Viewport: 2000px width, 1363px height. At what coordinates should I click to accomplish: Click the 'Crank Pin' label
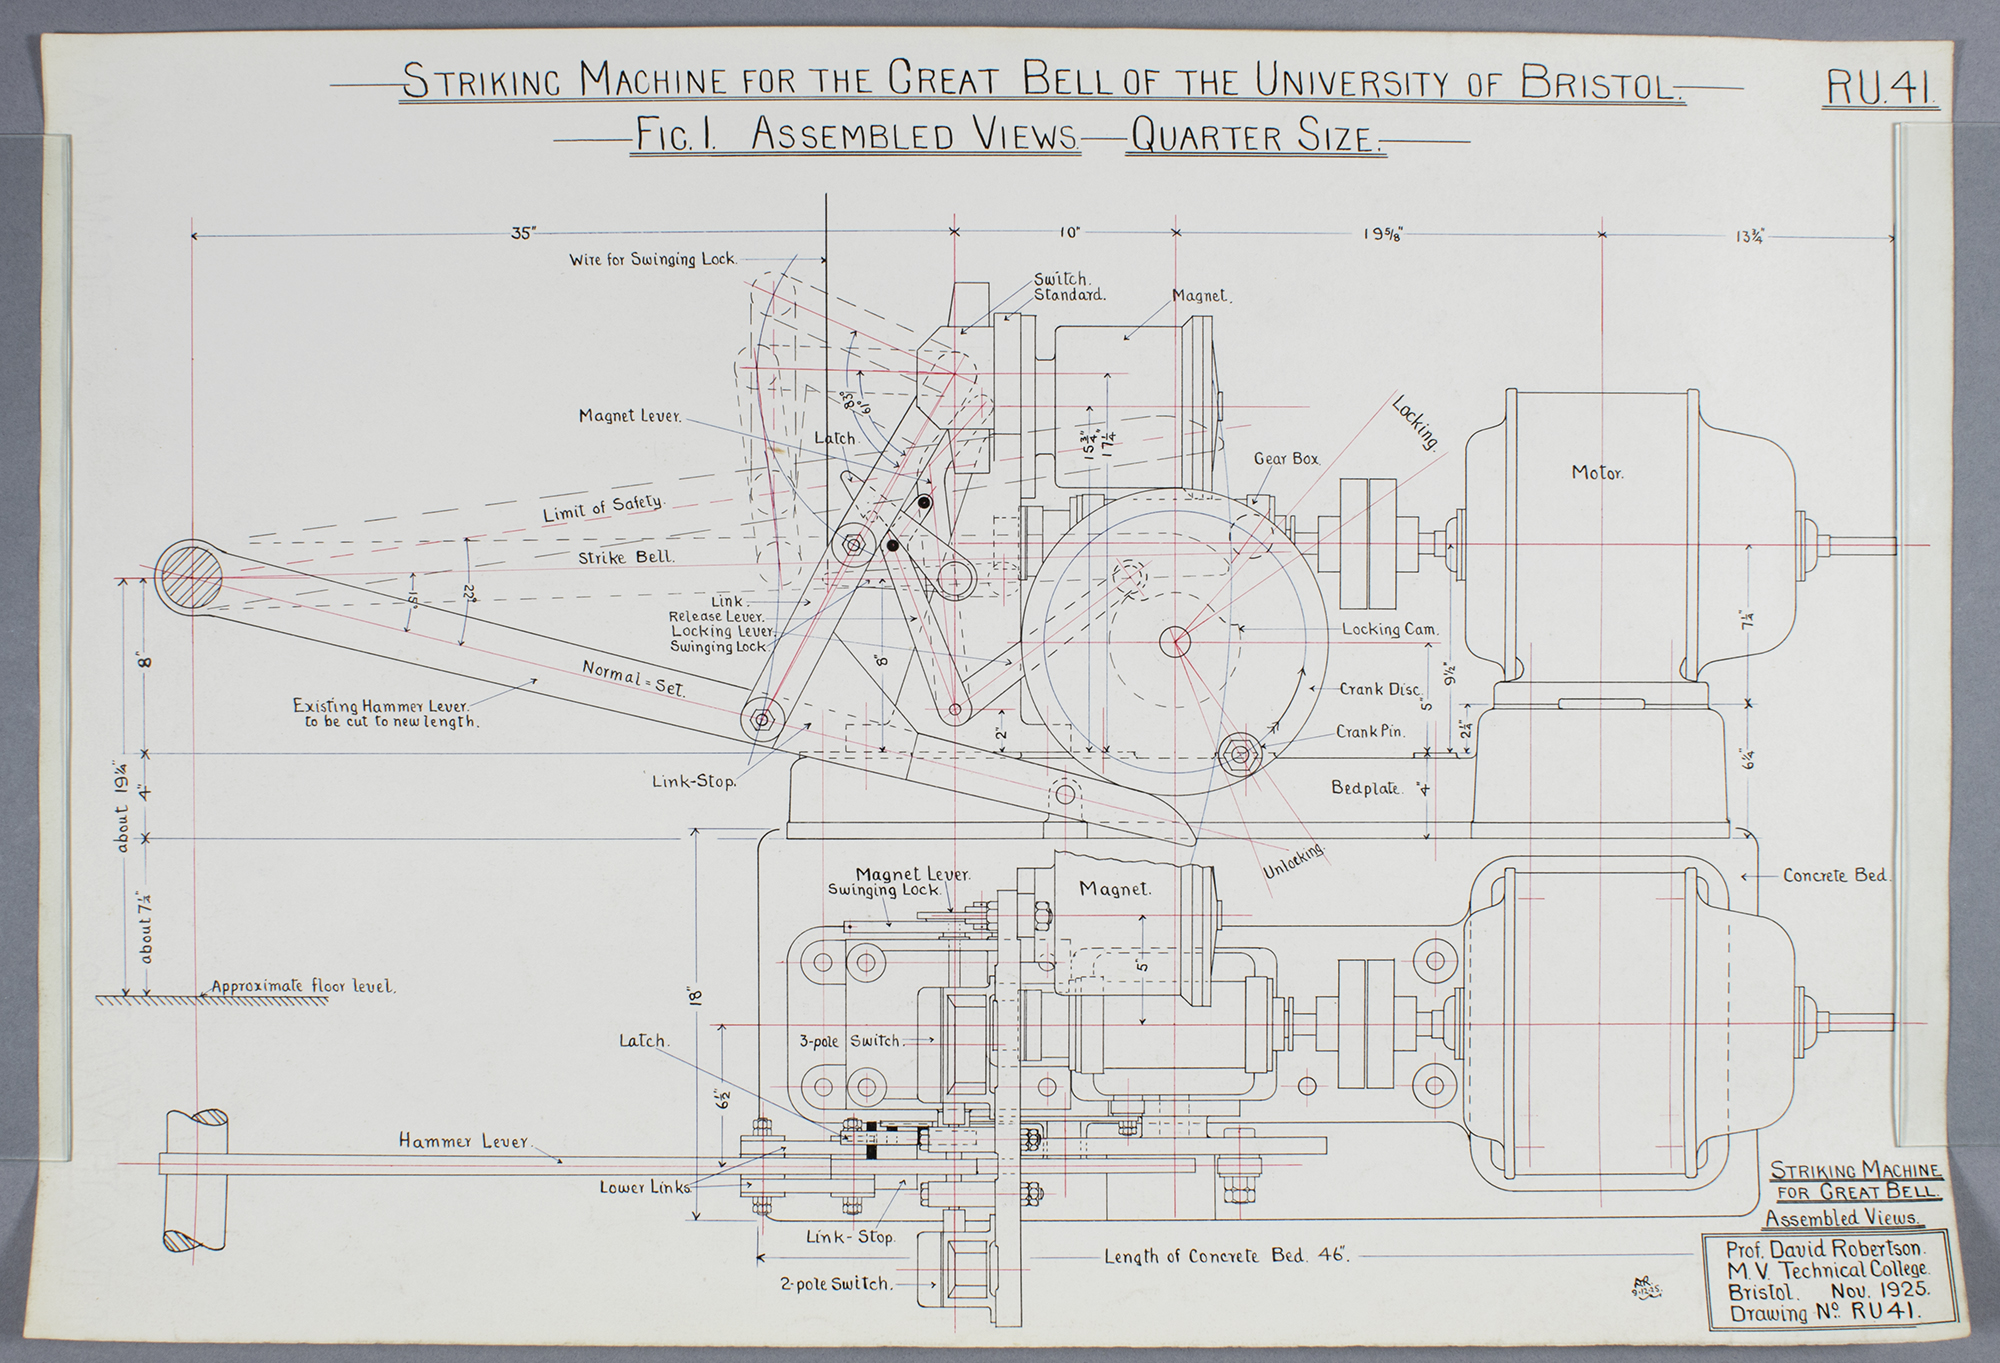point(1370,732)
